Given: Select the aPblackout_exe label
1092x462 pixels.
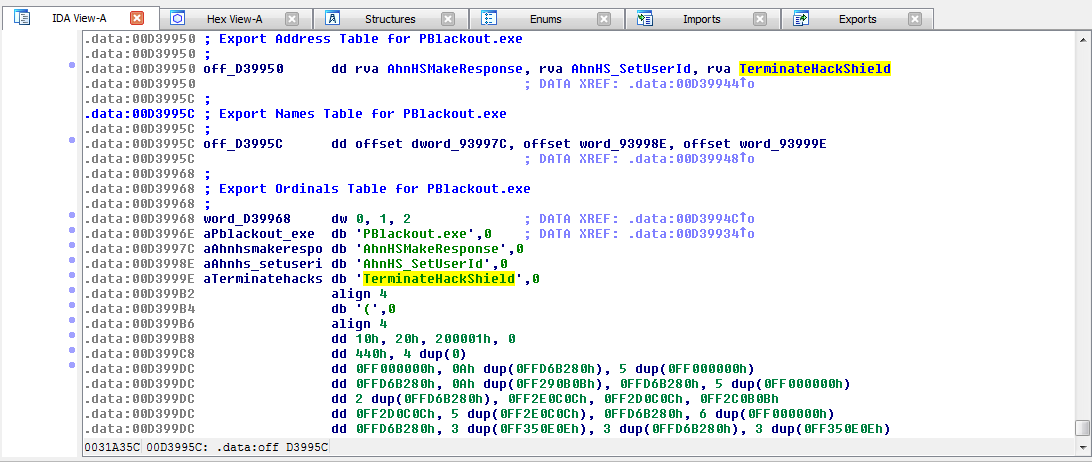Looking at the screenshot, I should [x=259, y=233].
